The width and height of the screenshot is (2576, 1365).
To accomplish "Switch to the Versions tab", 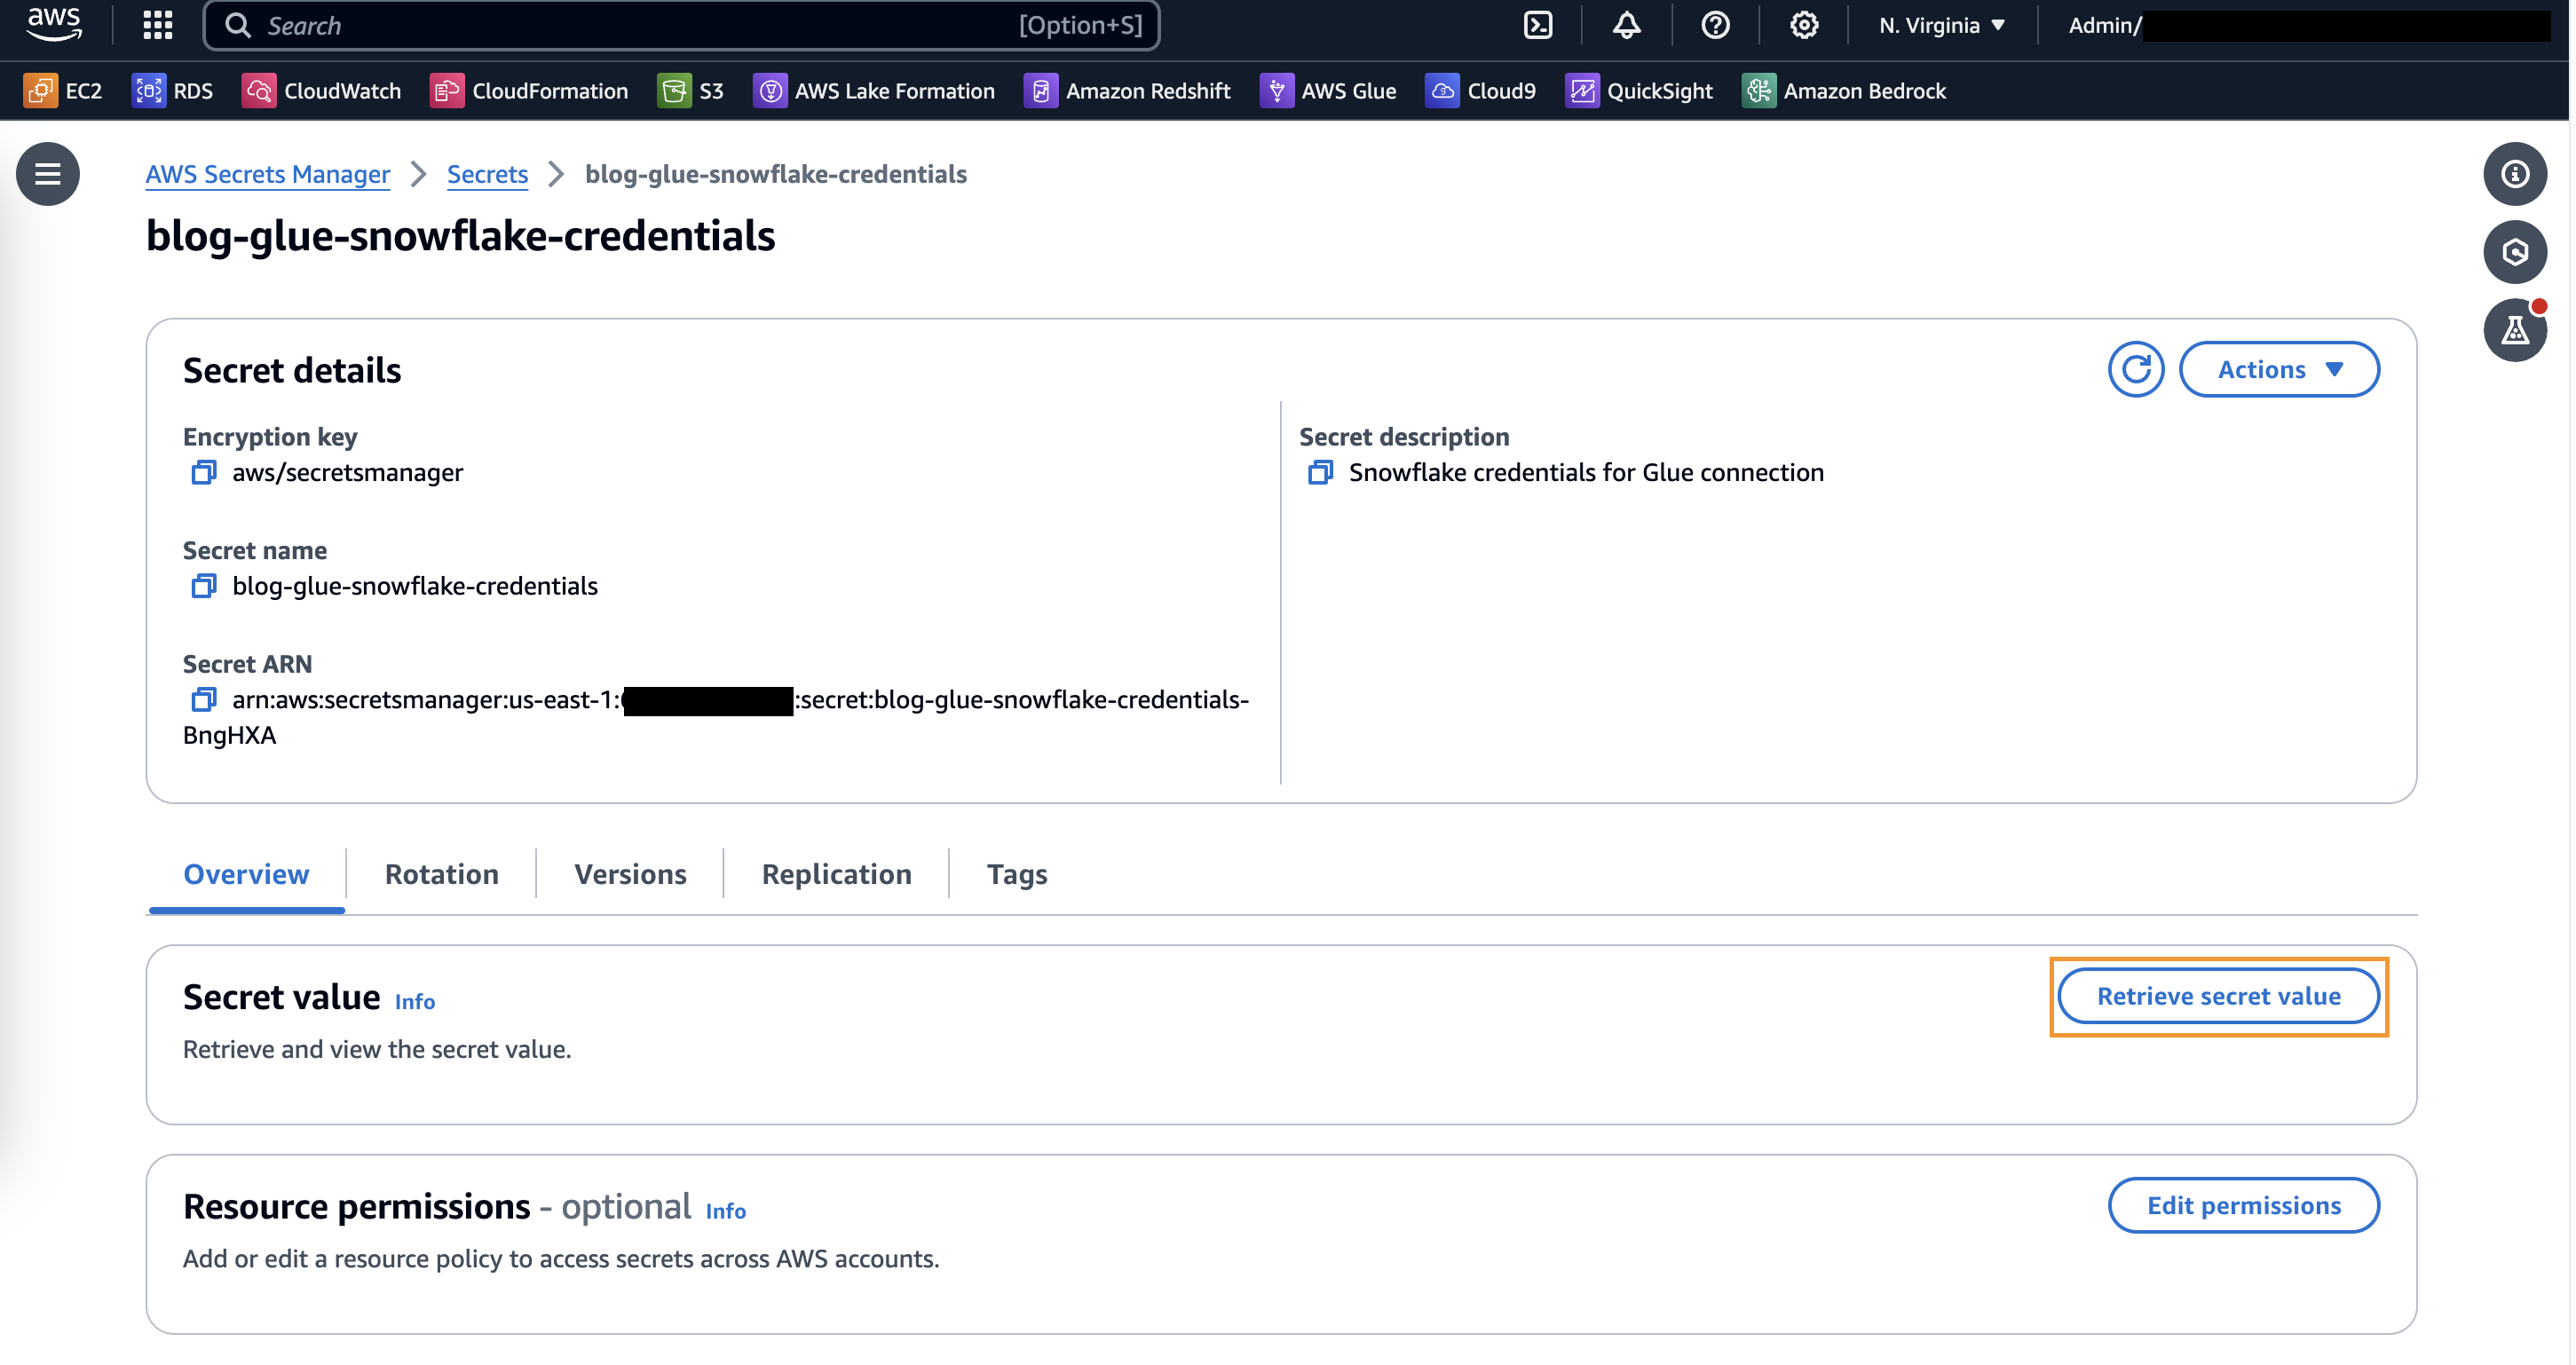I will (630, 874).
